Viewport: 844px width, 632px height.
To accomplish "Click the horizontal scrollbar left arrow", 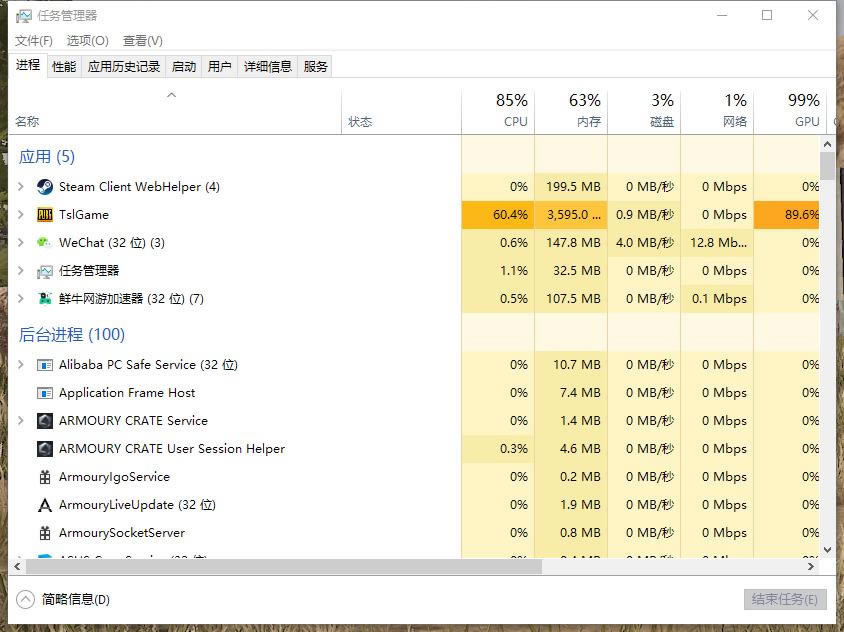I will tap(17, 566).
